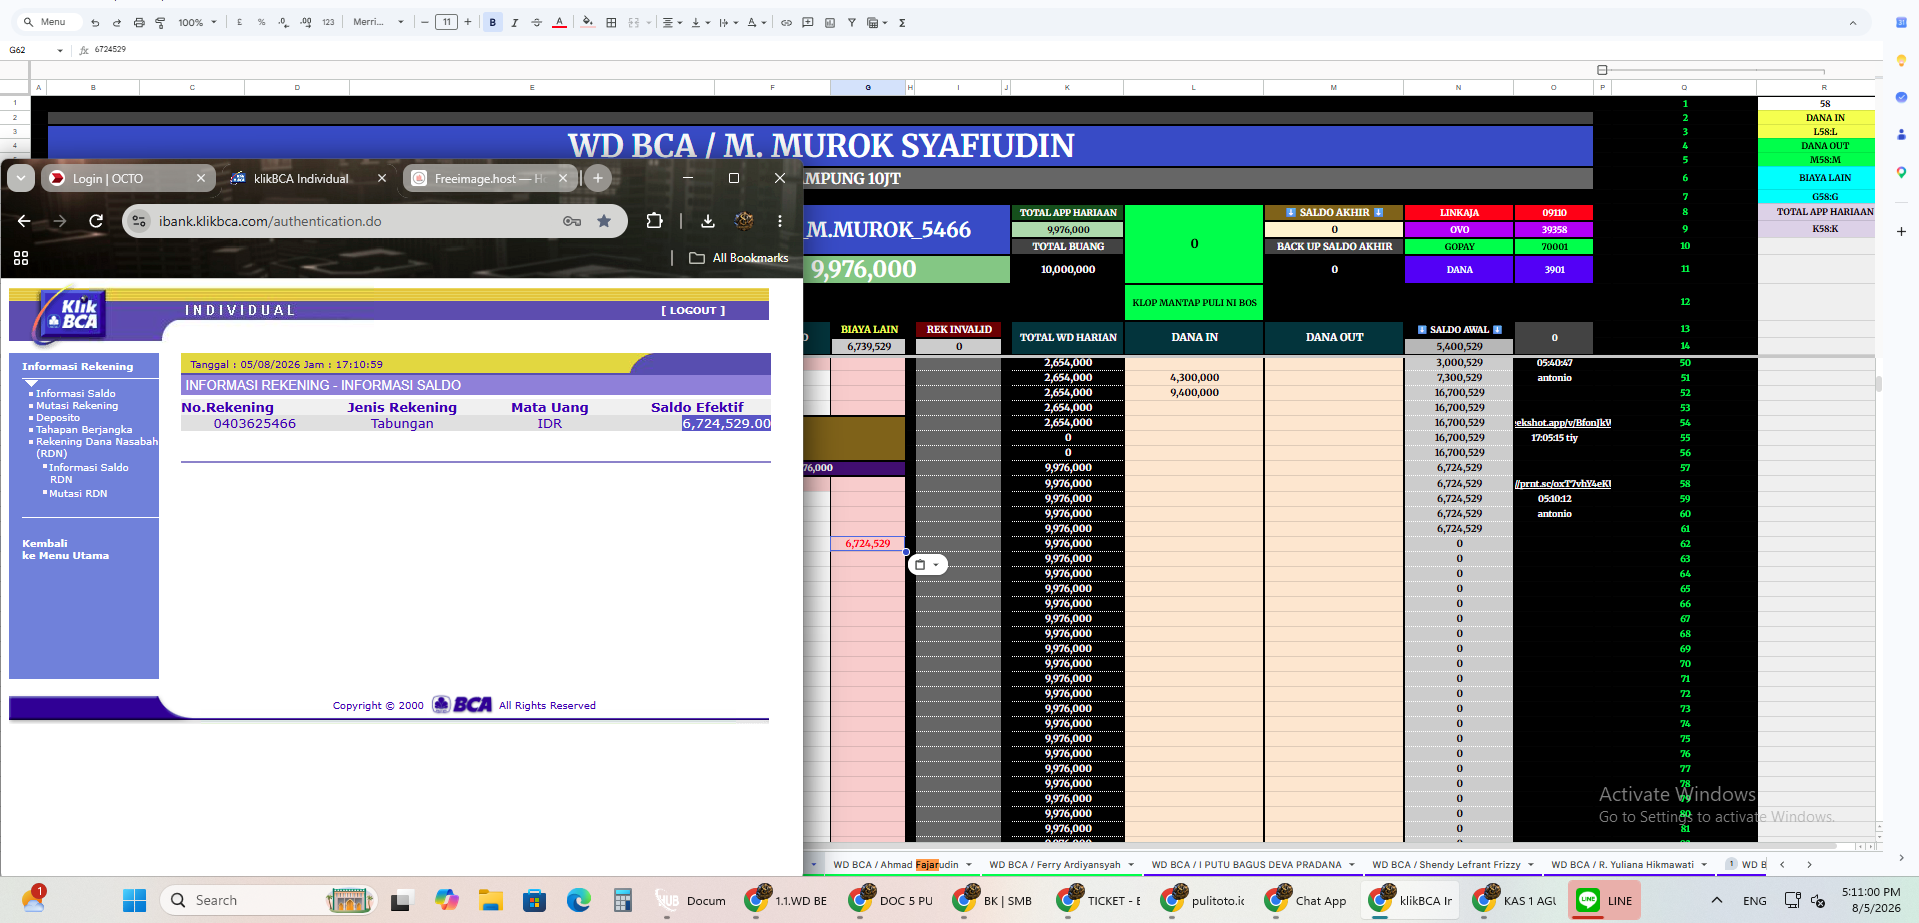The image size is (1919, 923).
Task: Open Chrome extensions puzzle icon
Action: [x=654, y=221]
